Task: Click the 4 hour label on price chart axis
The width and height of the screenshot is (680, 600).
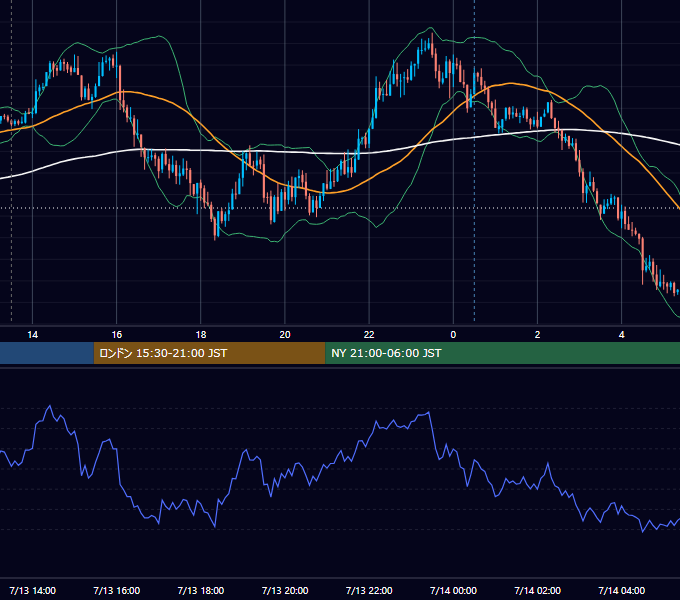Action: tap(621, 335)
